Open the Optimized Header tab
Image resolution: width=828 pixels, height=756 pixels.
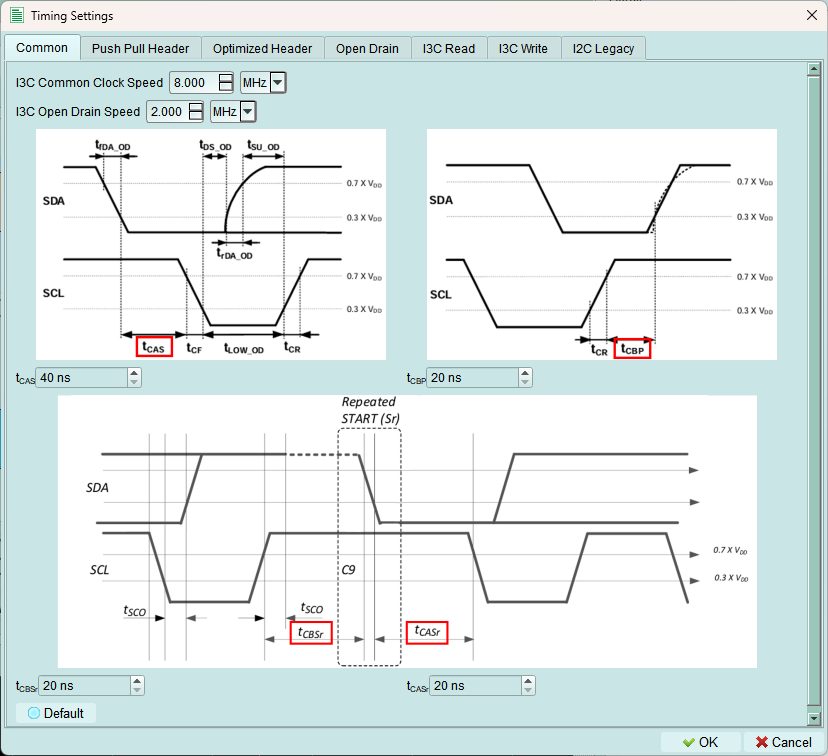263,48
